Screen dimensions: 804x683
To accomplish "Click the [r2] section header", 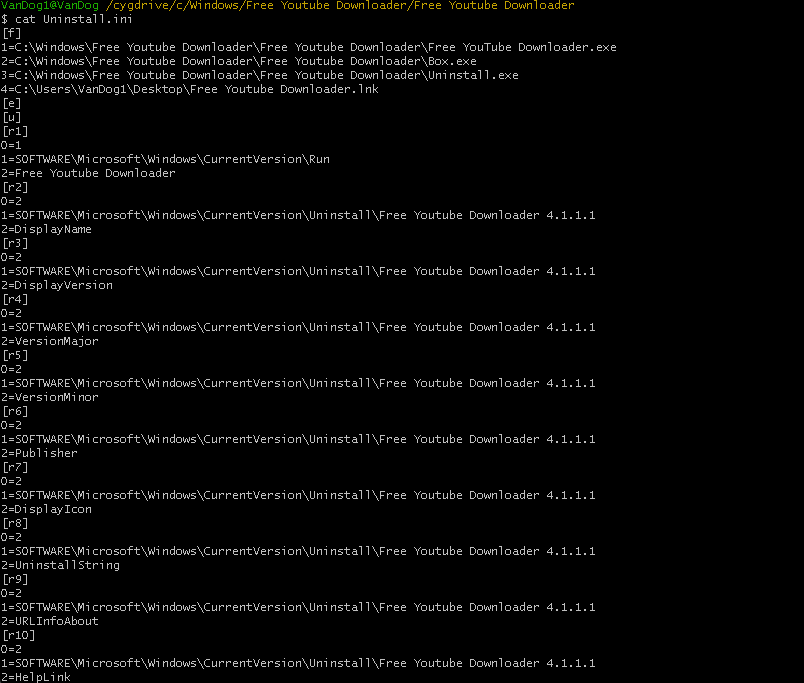I will 15,187.
